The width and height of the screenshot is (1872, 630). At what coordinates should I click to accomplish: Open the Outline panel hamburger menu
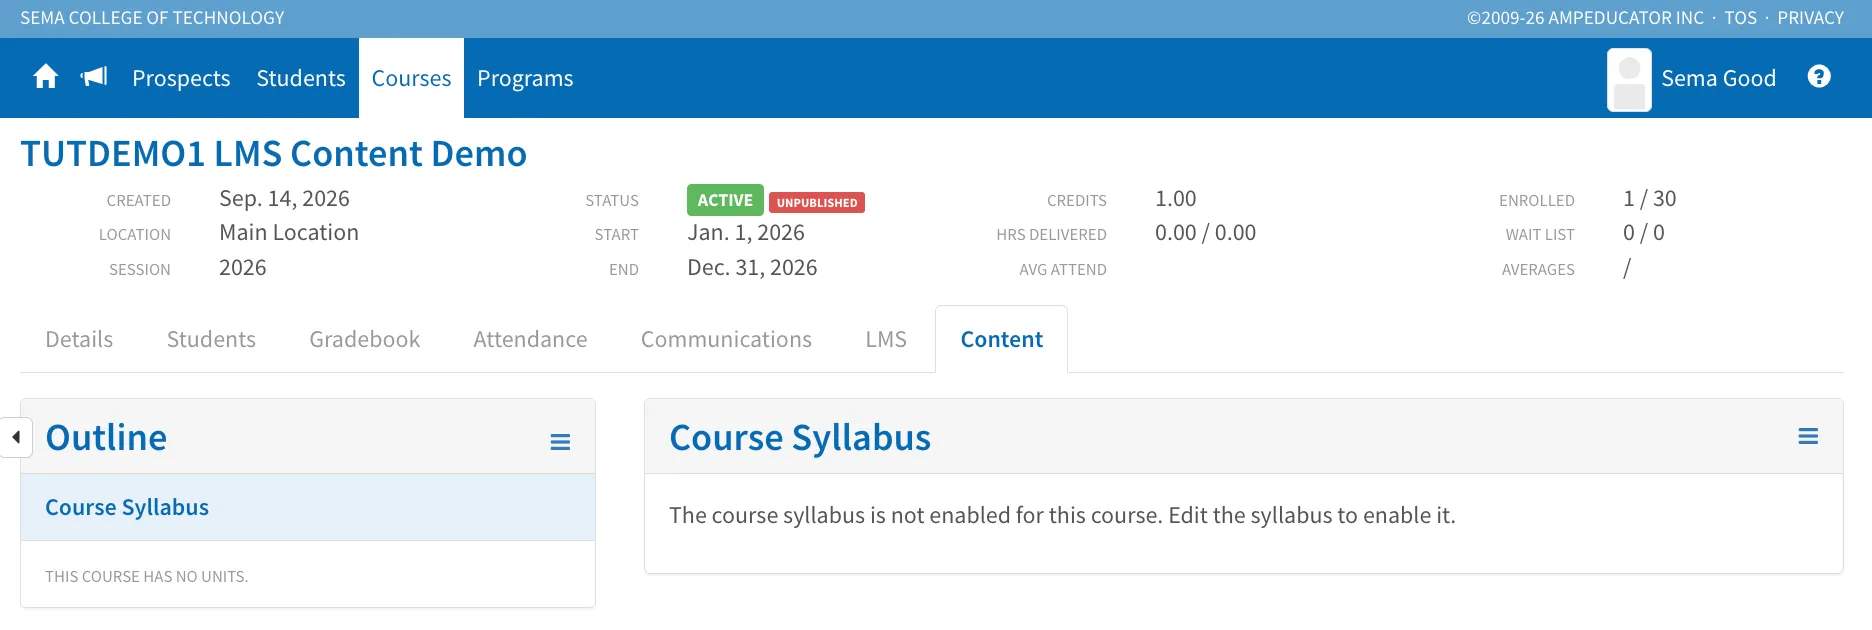click(x=560, y=442)
